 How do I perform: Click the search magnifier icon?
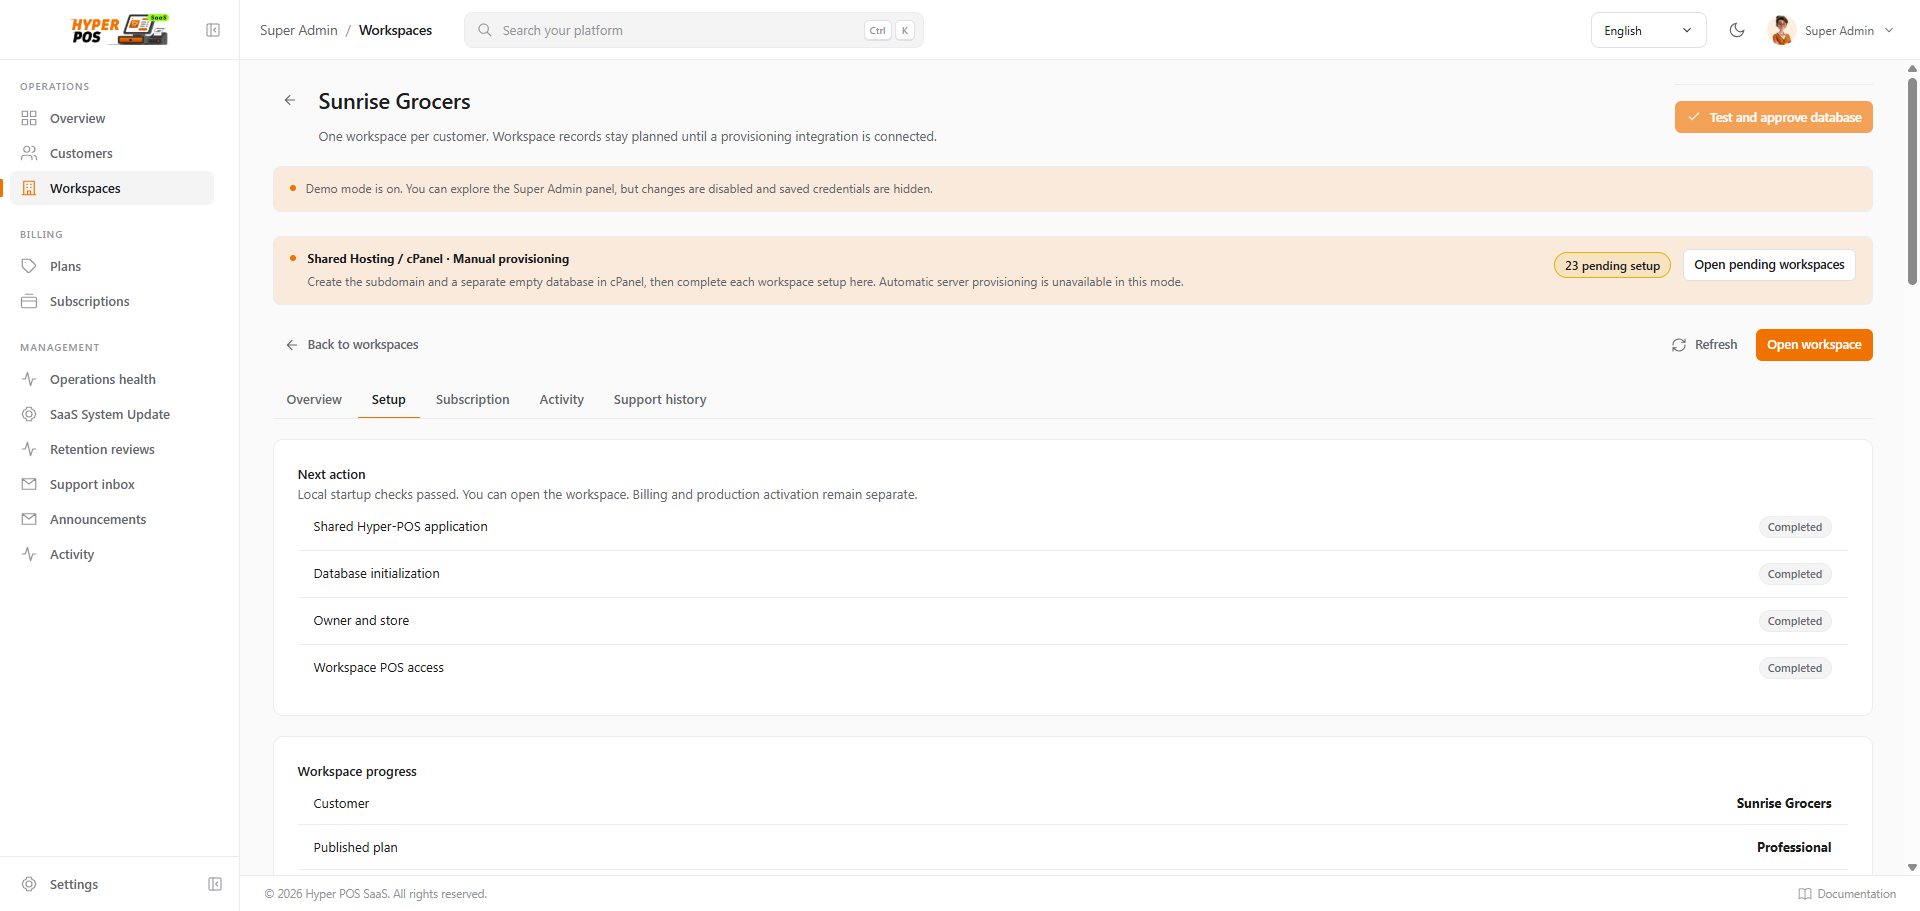pyautogui.click(x=485, y=30)
